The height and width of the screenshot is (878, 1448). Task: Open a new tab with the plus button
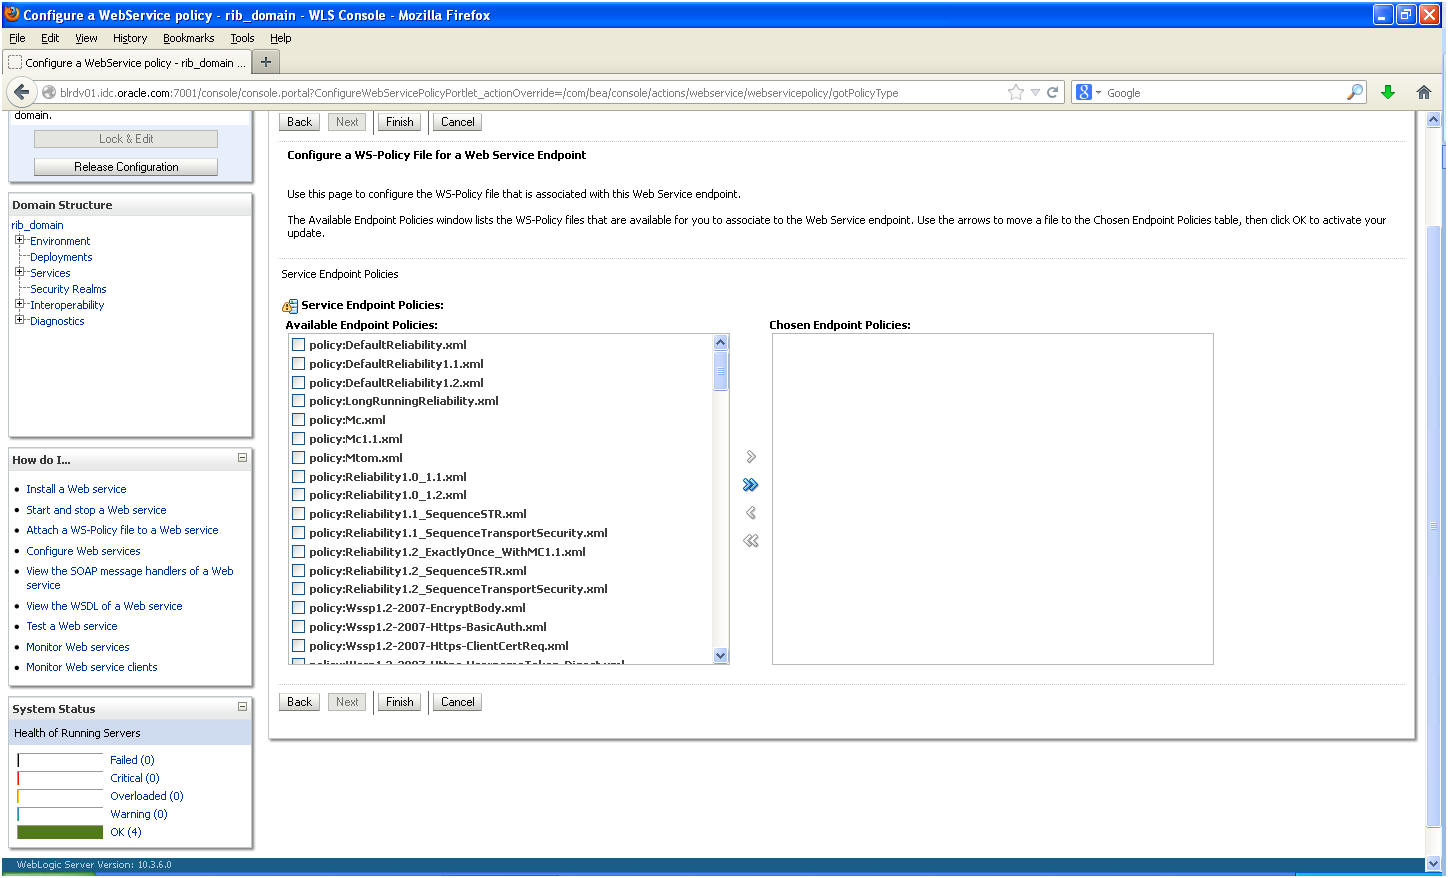point(266,62)
